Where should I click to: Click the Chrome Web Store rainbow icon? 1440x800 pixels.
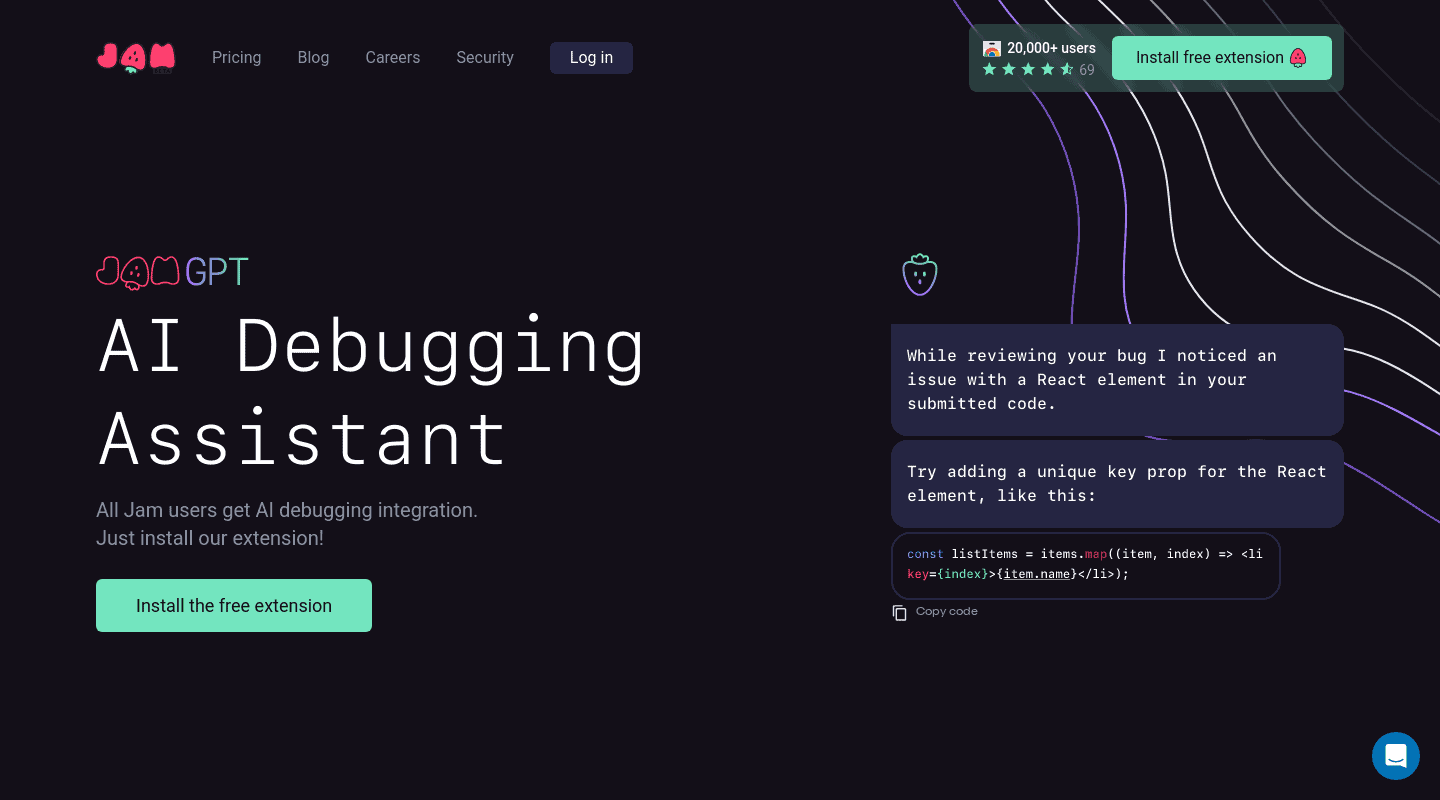tap(992, 48)
